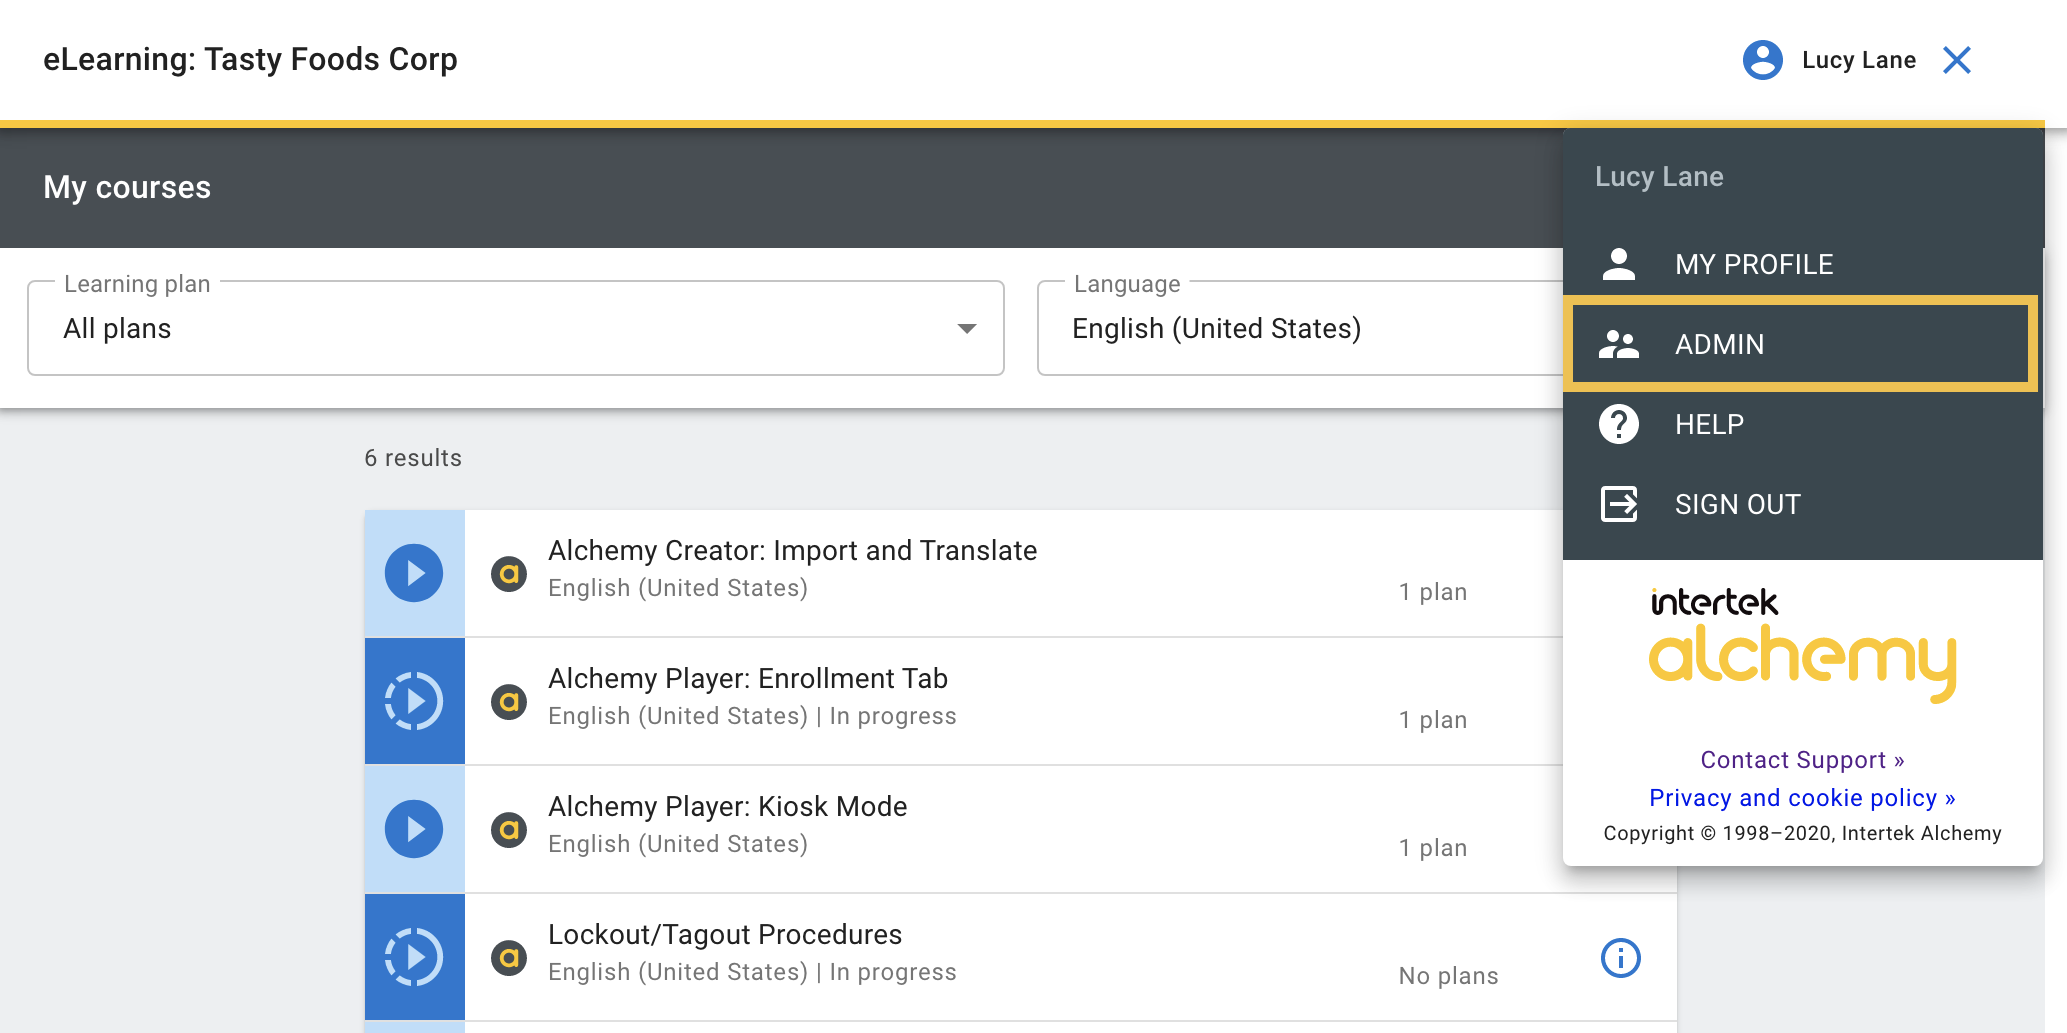Open the Contact Support link

click(1801, 760)
